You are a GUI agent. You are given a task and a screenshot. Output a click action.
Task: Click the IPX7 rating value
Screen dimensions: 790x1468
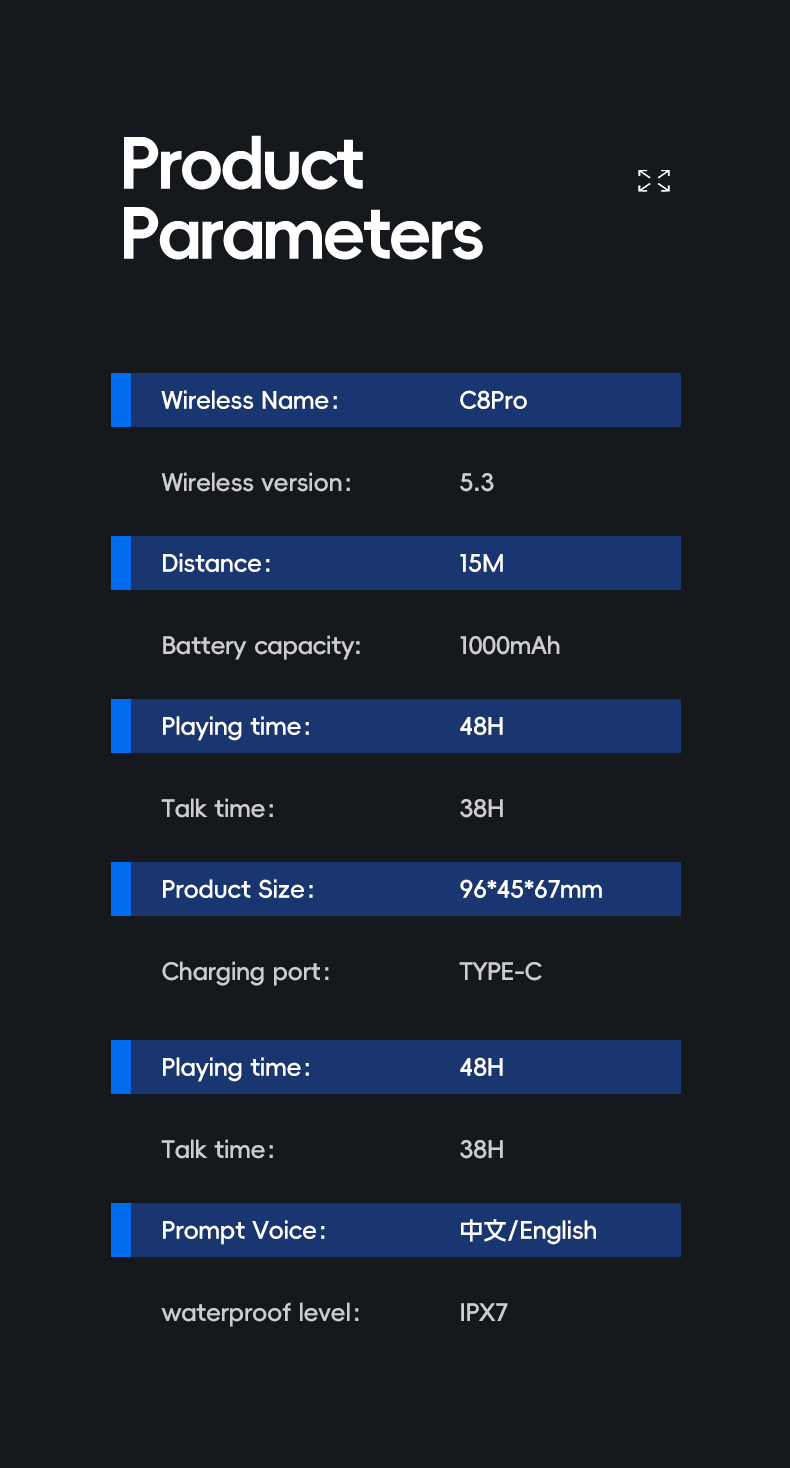(484, 1312)
